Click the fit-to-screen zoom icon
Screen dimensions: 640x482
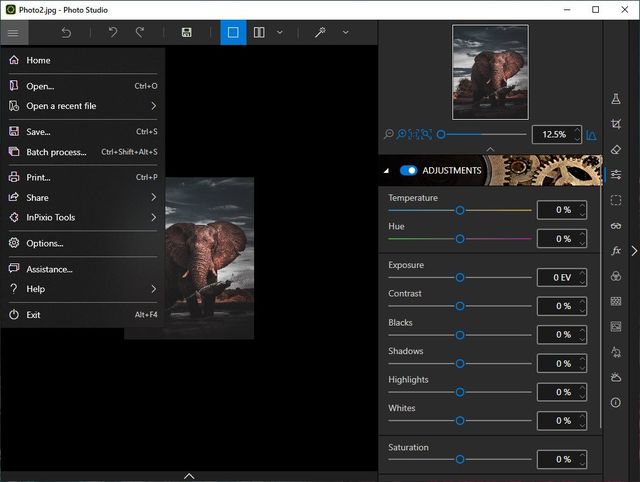pyautogui.click(x=427, y=134)
